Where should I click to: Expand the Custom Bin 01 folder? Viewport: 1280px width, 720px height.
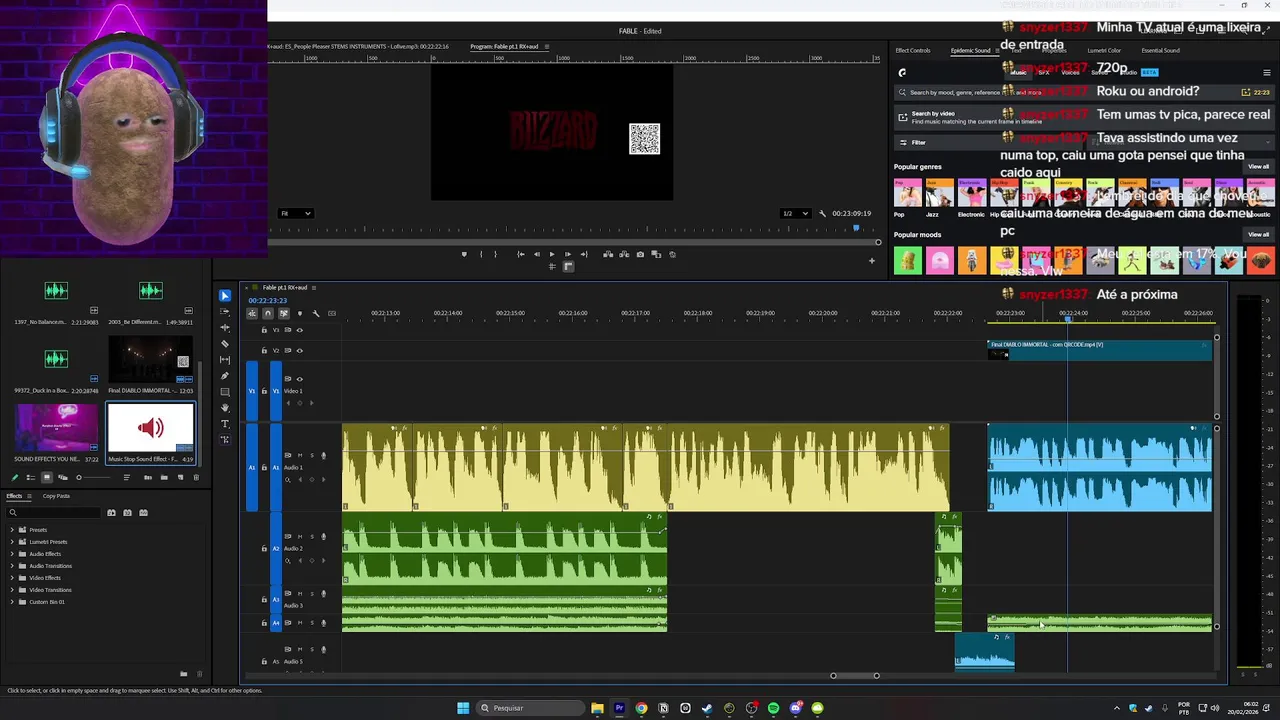[12, 602]
